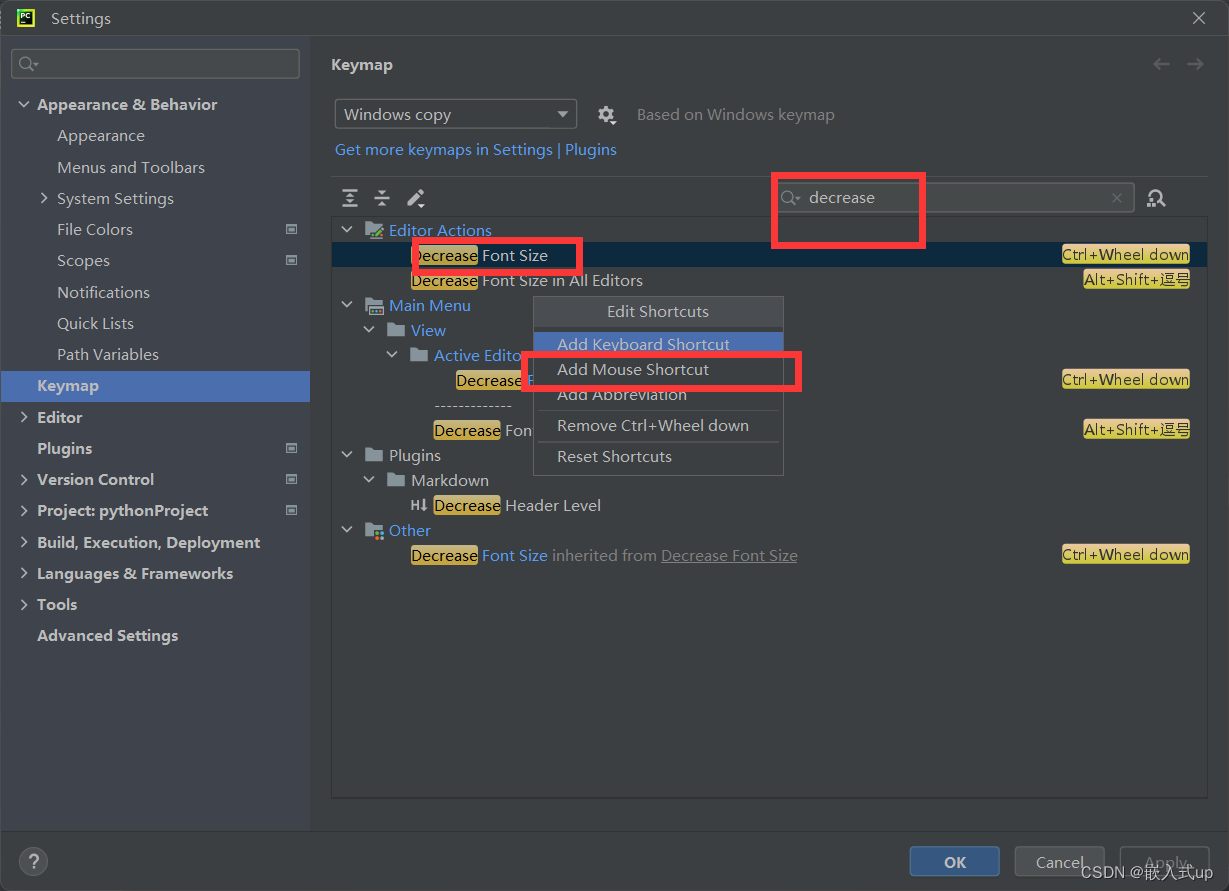Collapse the Other keymap group
1229x891 pixels.
click(x=347, y=530)
